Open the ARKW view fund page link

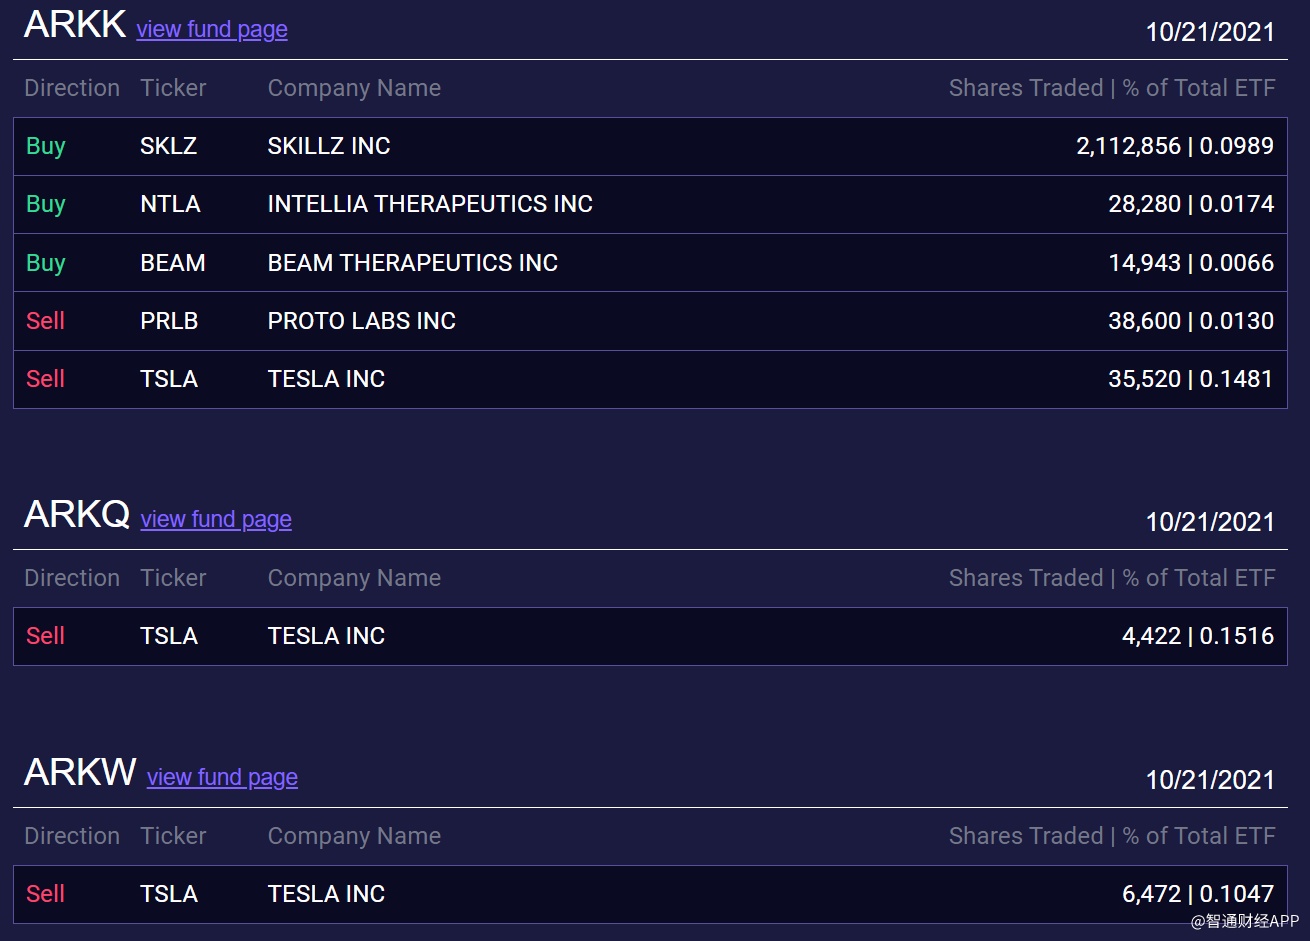[x=222, y=777]
